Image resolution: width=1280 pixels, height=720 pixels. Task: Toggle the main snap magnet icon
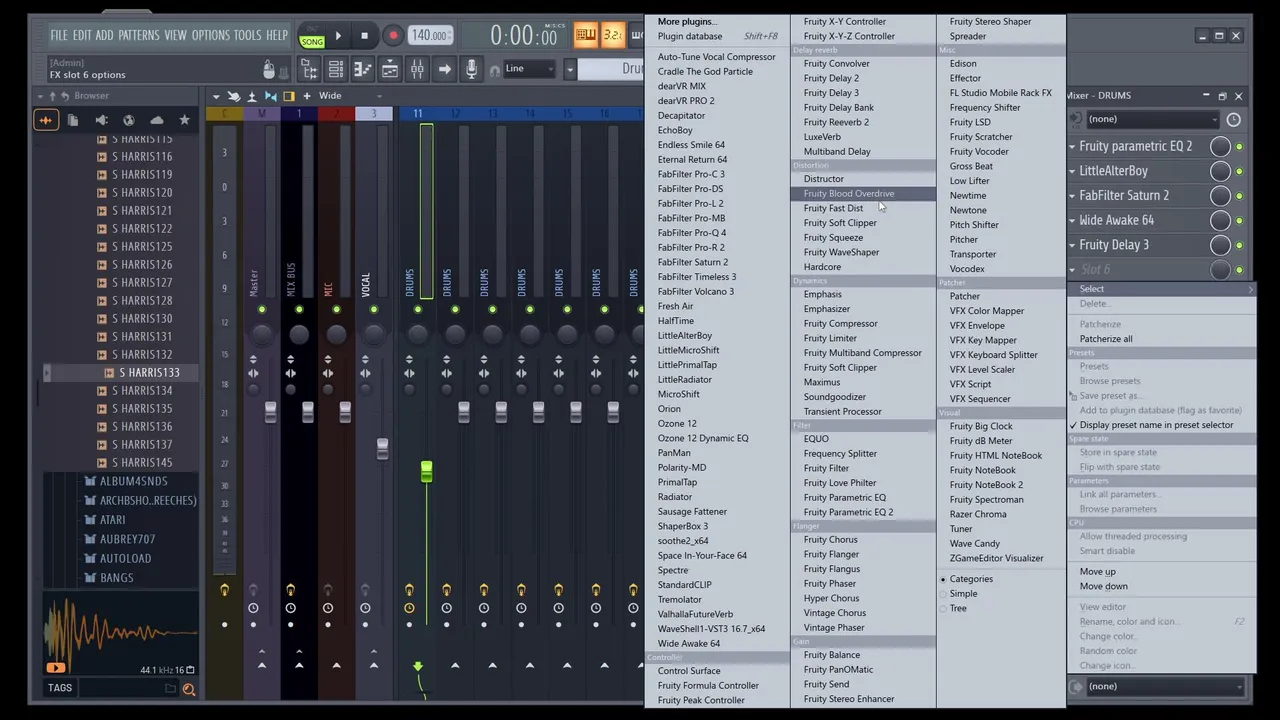point(494,70)
